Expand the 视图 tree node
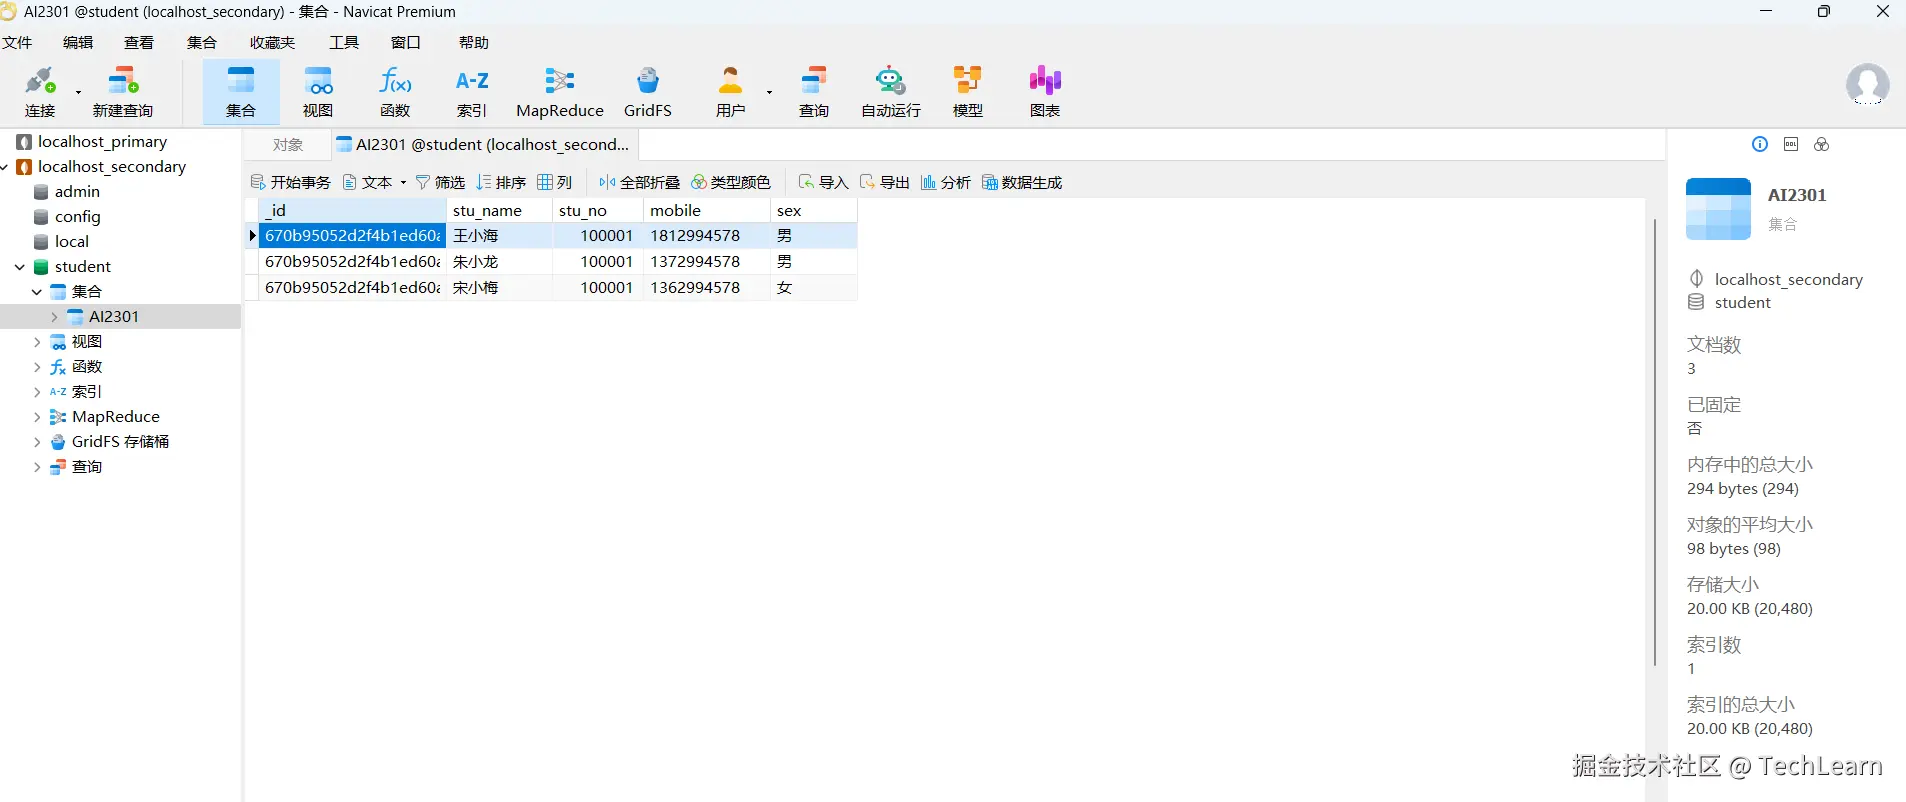1906x802 pixels. pyautogui.click(x=37, y=342)
